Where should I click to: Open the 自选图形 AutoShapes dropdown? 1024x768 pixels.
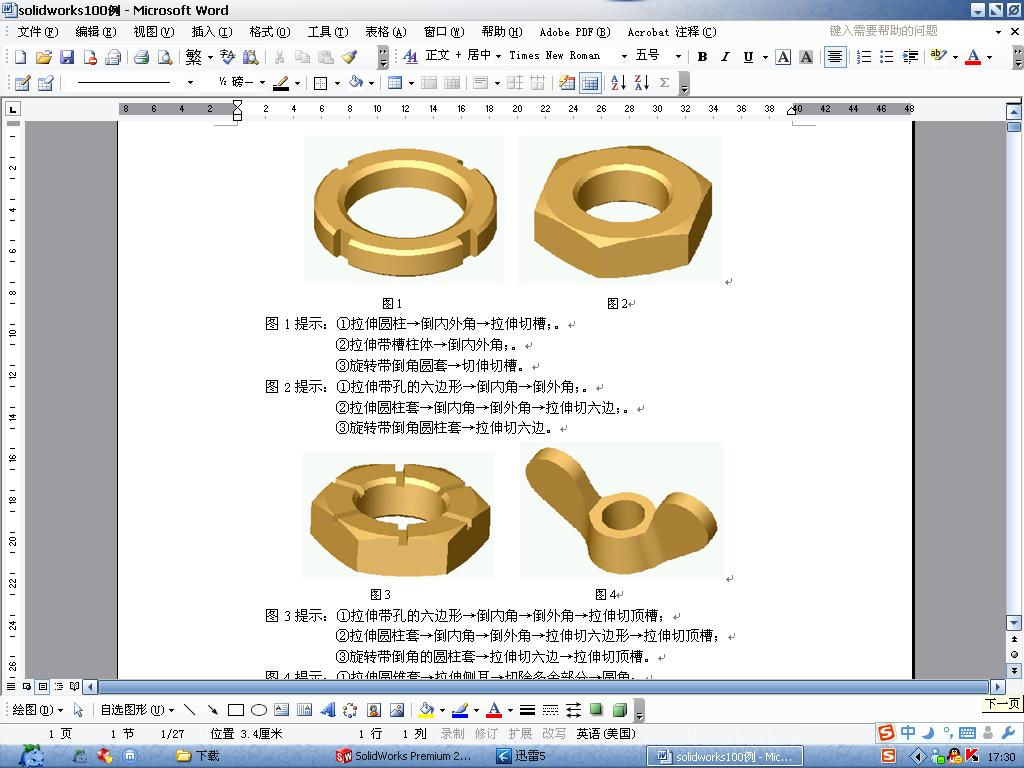point(137,710)
